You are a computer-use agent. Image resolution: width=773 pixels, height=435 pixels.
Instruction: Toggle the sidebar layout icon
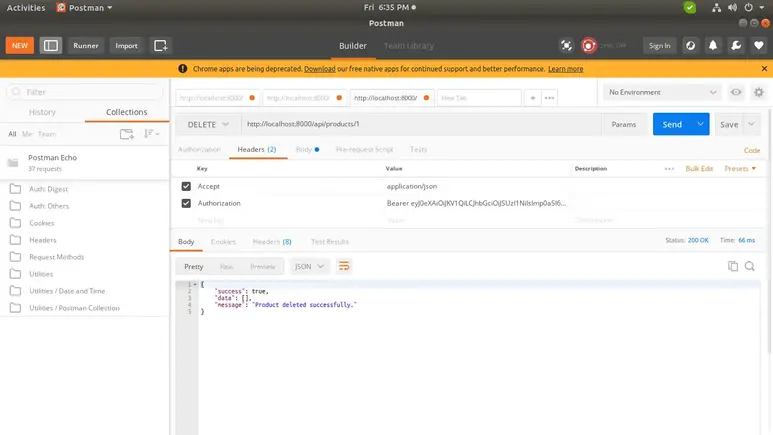pos(50,45)
